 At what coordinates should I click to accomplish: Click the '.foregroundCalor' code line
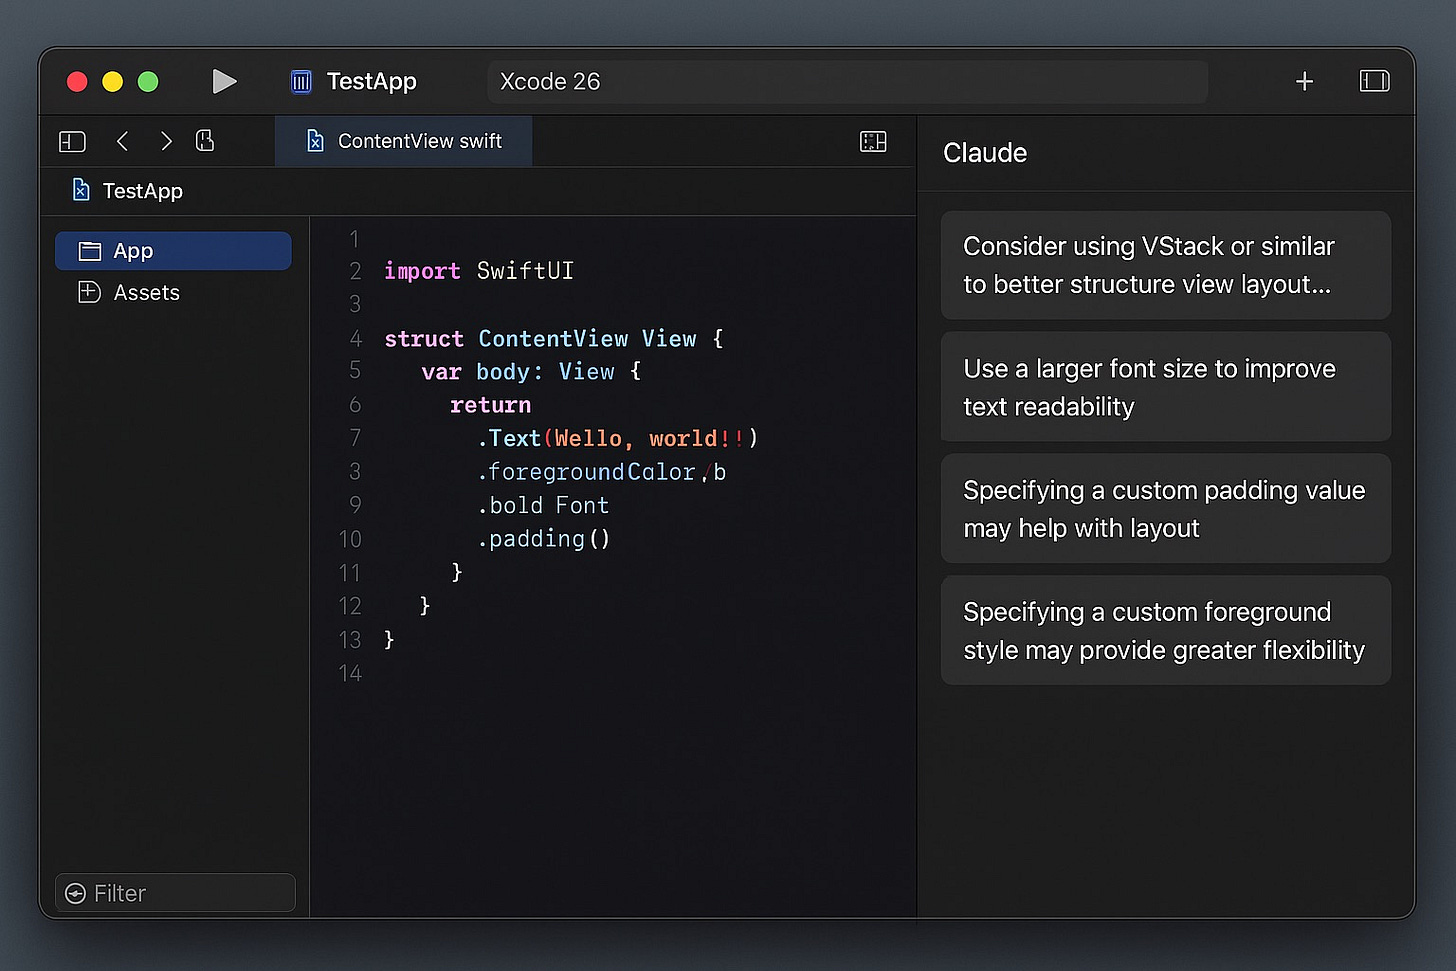602,472
